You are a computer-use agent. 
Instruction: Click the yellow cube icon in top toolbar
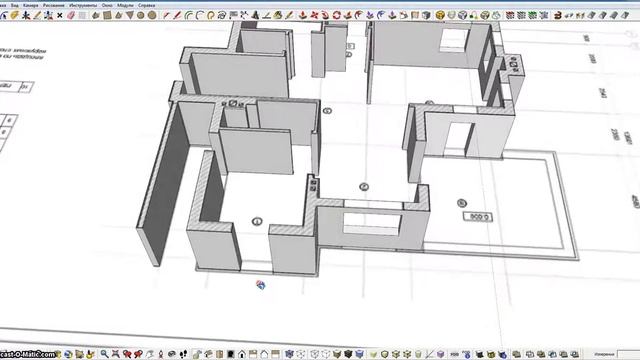440,15
